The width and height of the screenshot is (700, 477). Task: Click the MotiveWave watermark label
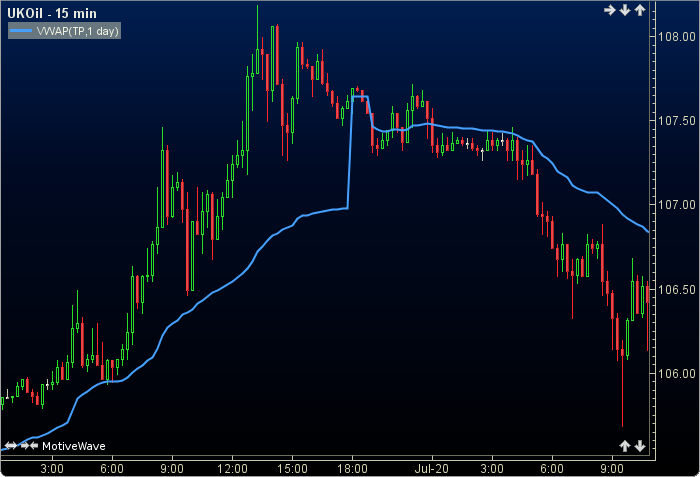74,446
